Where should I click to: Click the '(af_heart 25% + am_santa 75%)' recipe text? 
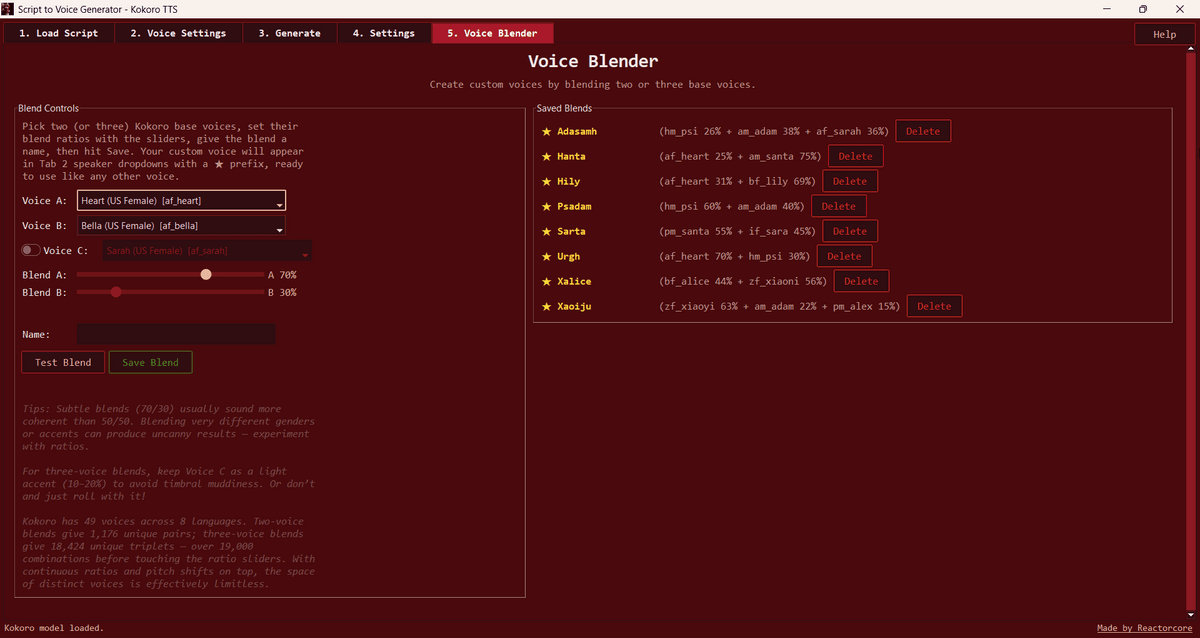(x=740, y=156)
